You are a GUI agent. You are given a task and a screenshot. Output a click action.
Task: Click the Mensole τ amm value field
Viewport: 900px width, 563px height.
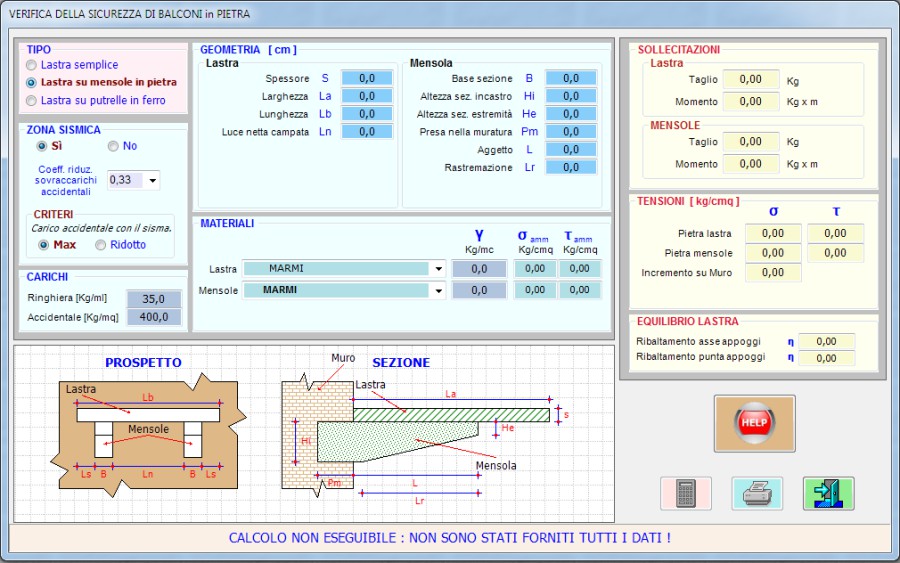click(x=580, y=290)
